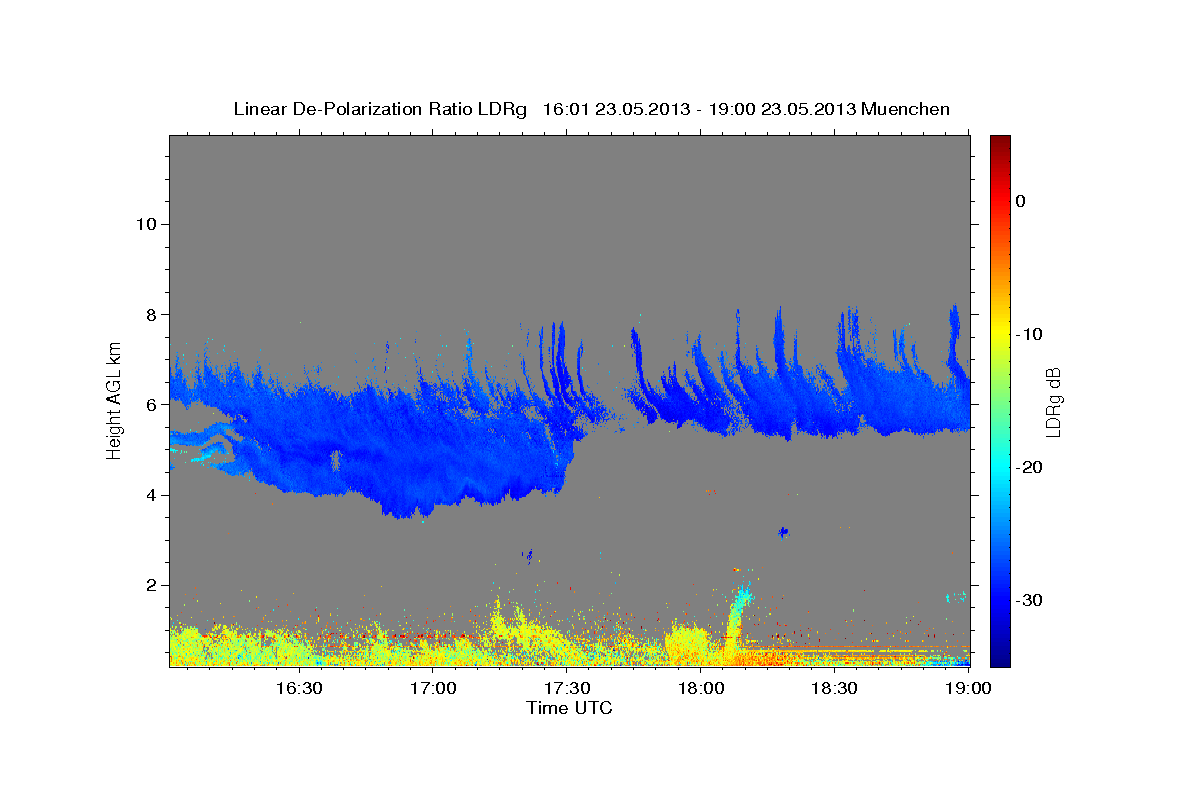1200x800 pixels.
Task: Click the height tick label 4
Action: [151, 495]
